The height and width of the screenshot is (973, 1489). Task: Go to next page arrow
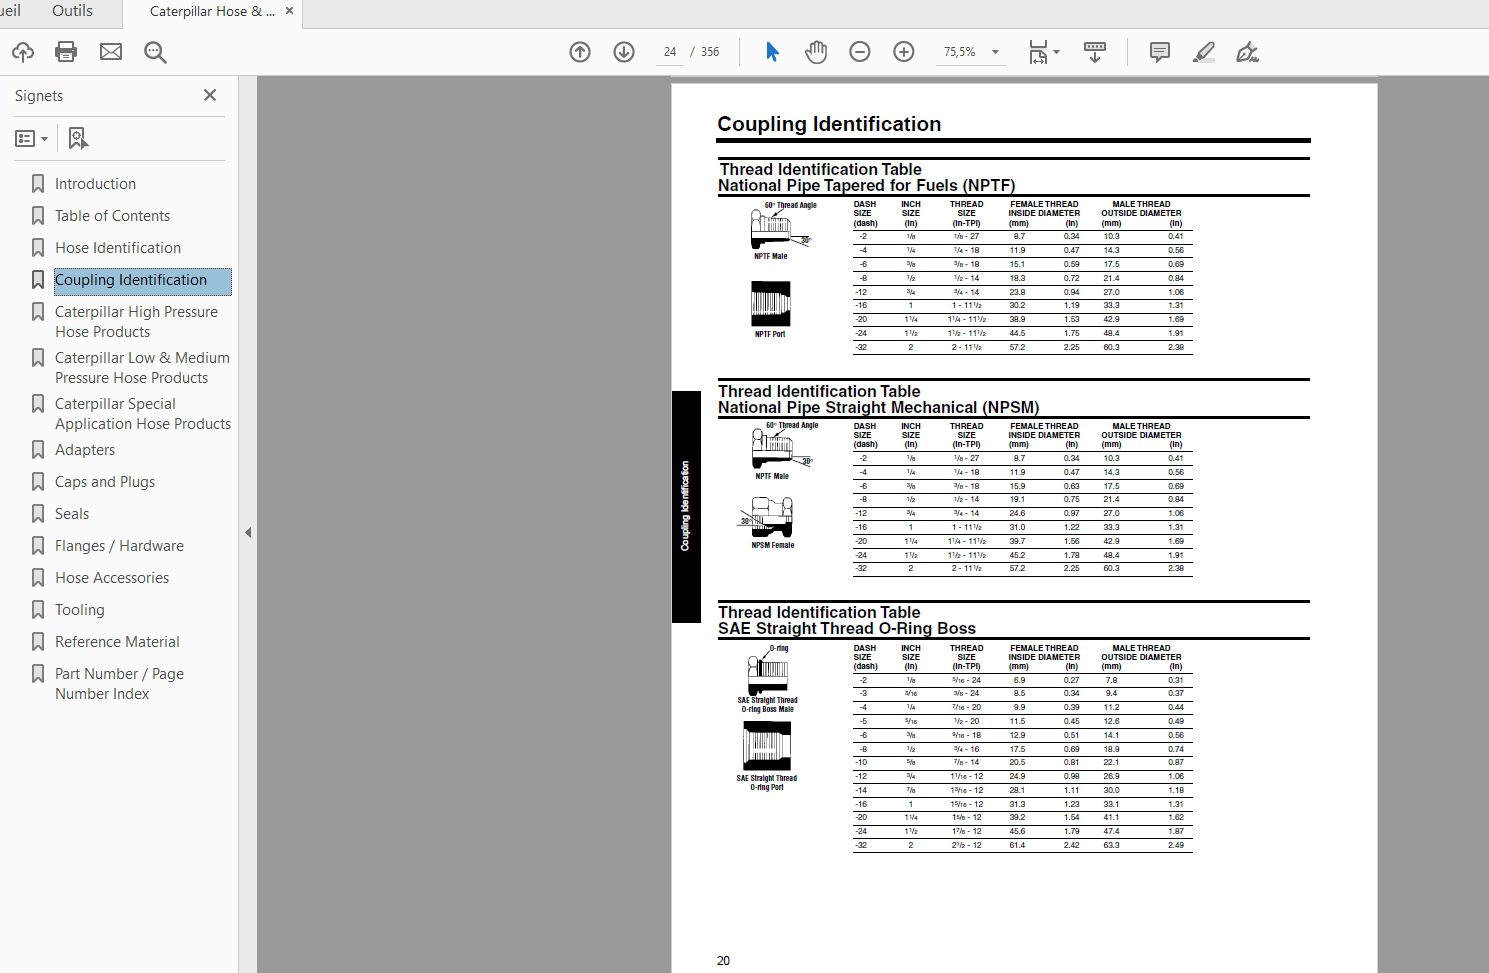(624, 52)
